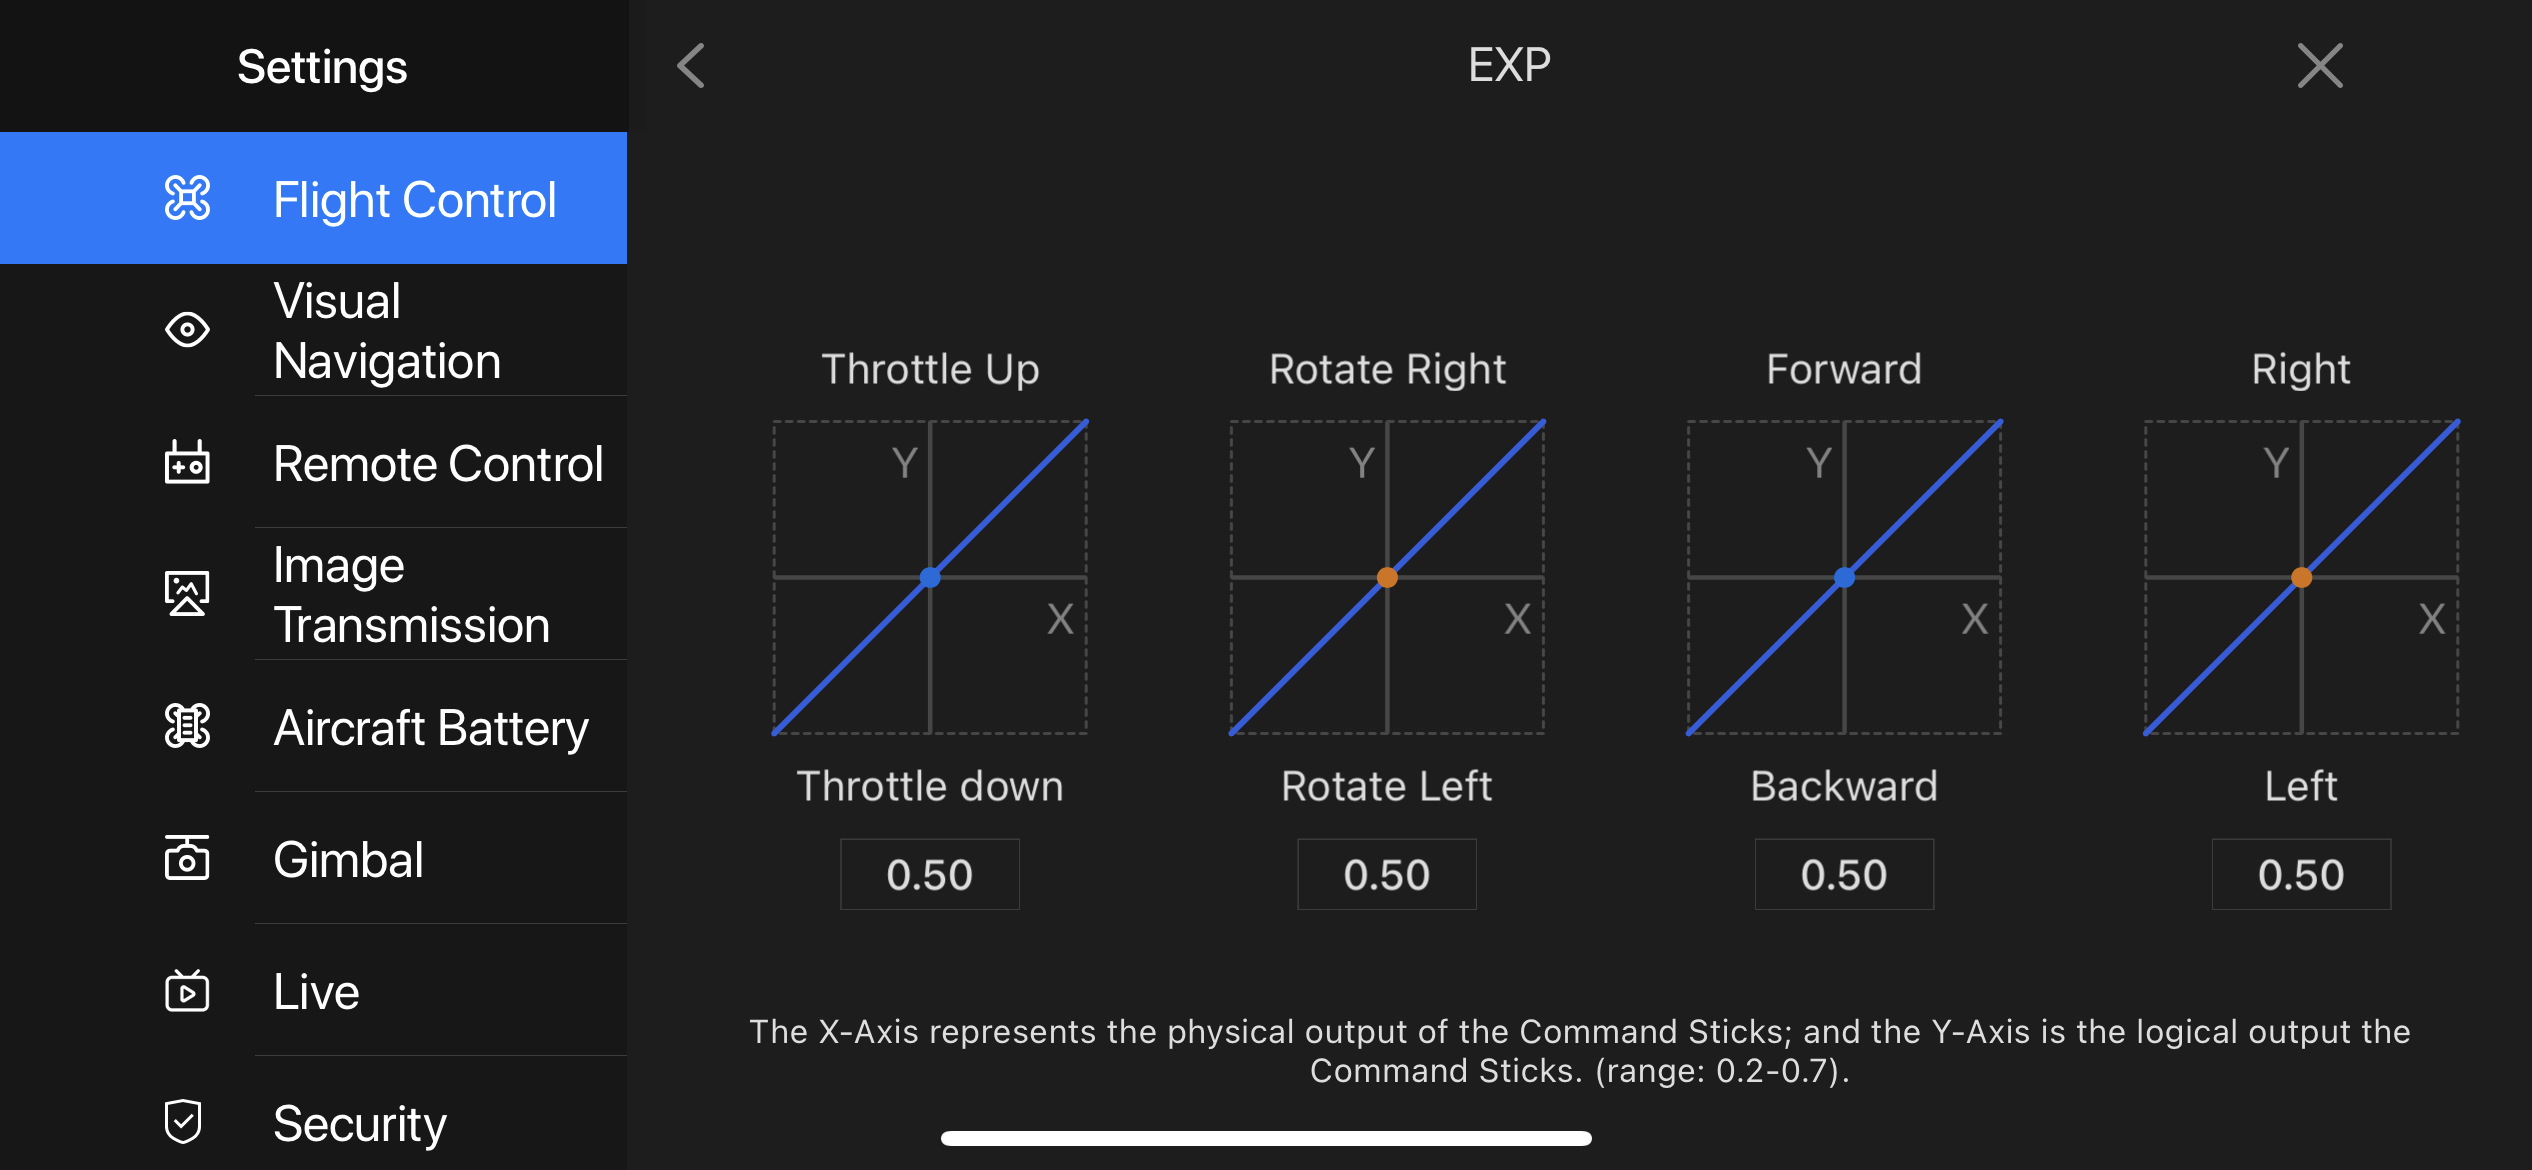Click the blue point on the Throttle curve

[x=930, y=577]
